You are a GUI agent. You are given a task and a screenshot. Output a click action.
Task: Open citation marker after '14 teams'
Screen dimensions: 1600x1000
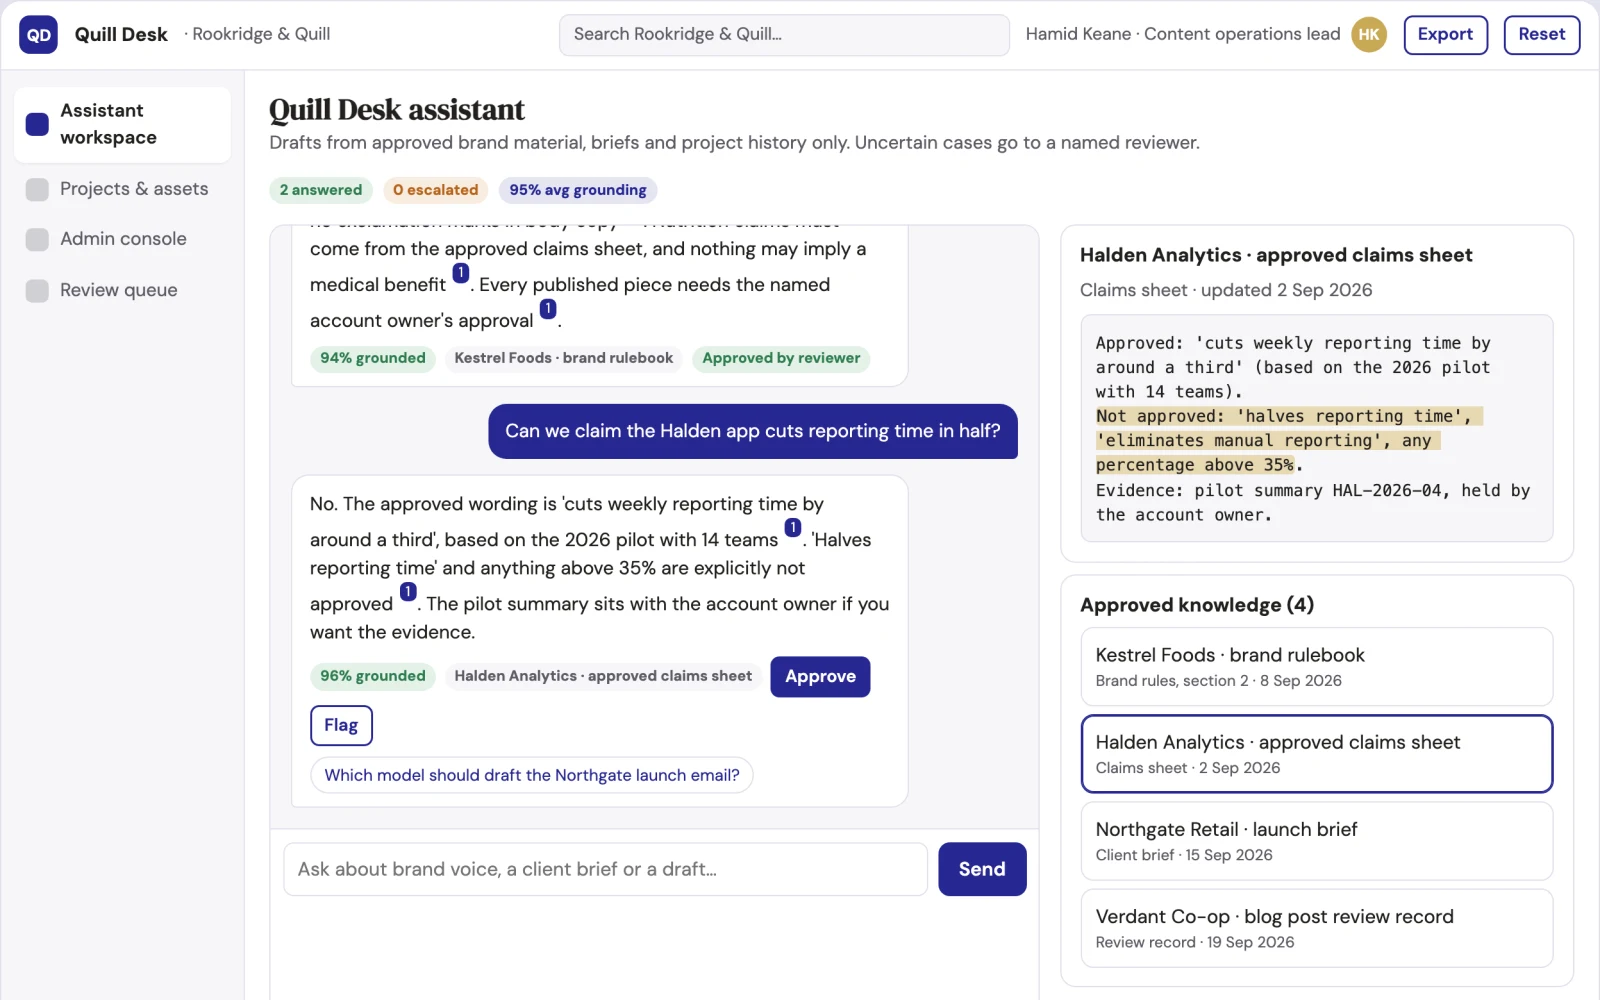(793, 528)
